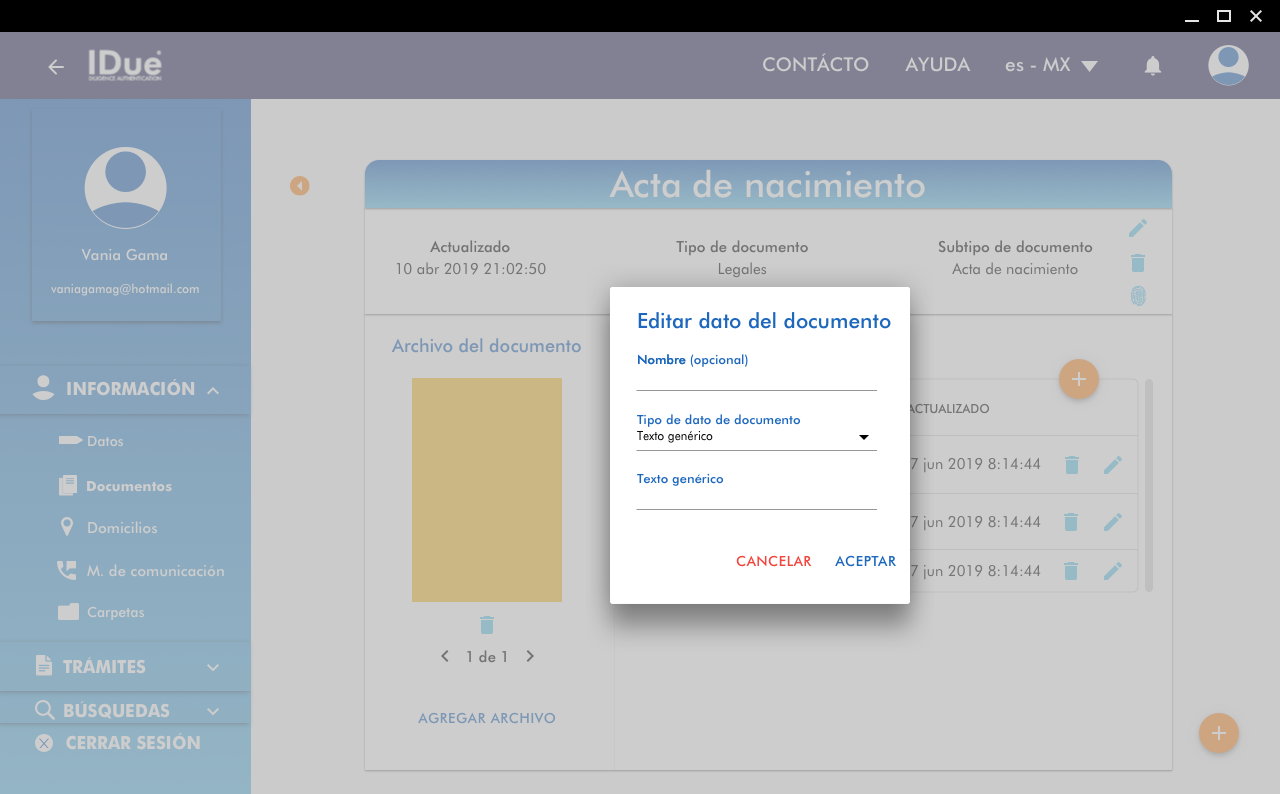1280x794 pixels.
Task: Open the notifications bell
Action: 1153,66
